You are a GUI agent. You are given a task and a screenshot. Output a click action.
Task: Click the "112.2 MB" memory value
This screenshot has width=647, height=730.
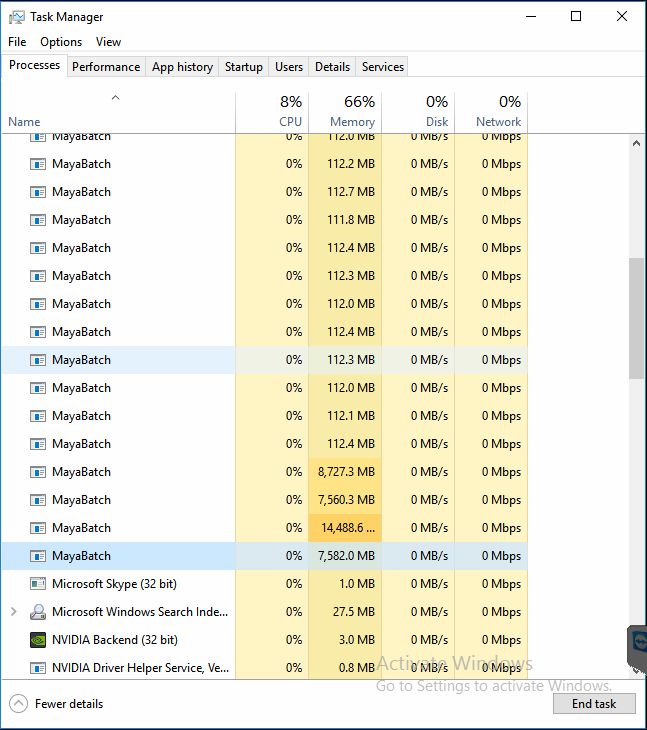(351, 164)
